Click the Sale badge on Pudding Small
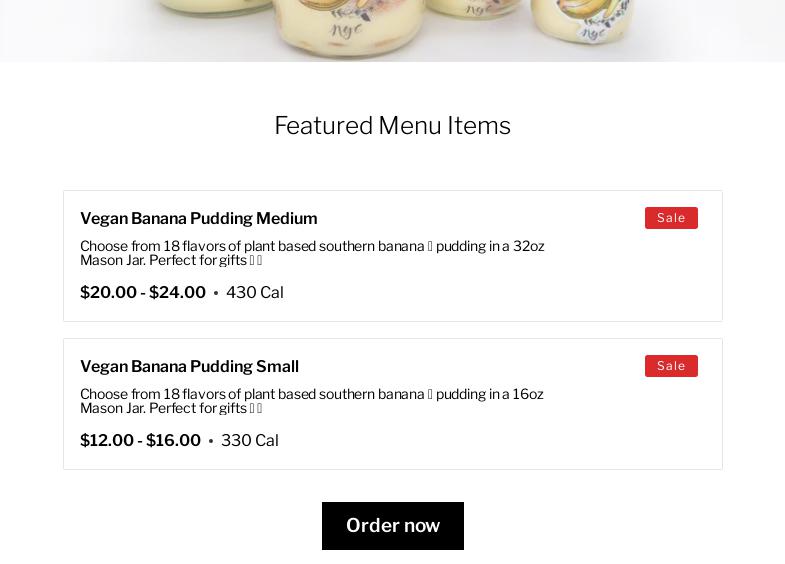This screenshot has width=785, height=564. click(671, 366)
